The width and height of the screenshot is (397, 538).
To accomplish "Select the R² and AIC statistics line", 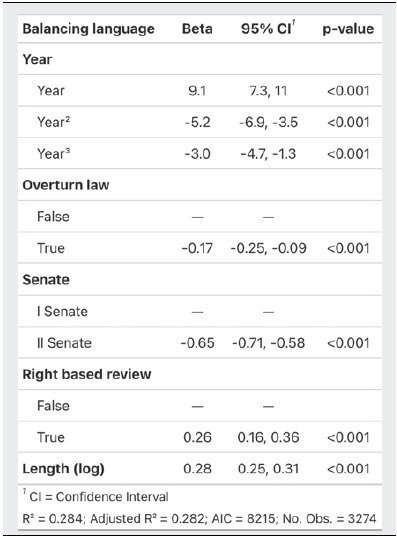I will (x=199, y=518).
